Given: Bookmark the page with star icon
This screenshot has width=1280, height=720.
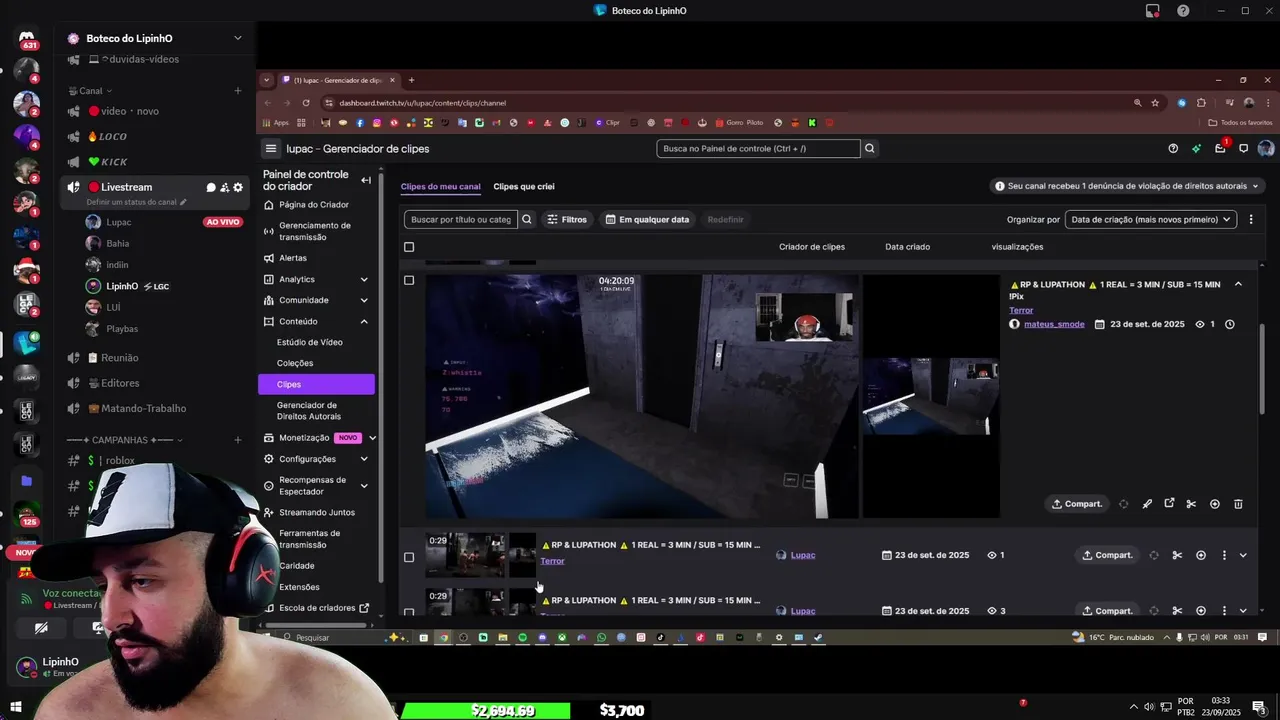Looking at the screenshot, I should click(x=1155, y=103).
